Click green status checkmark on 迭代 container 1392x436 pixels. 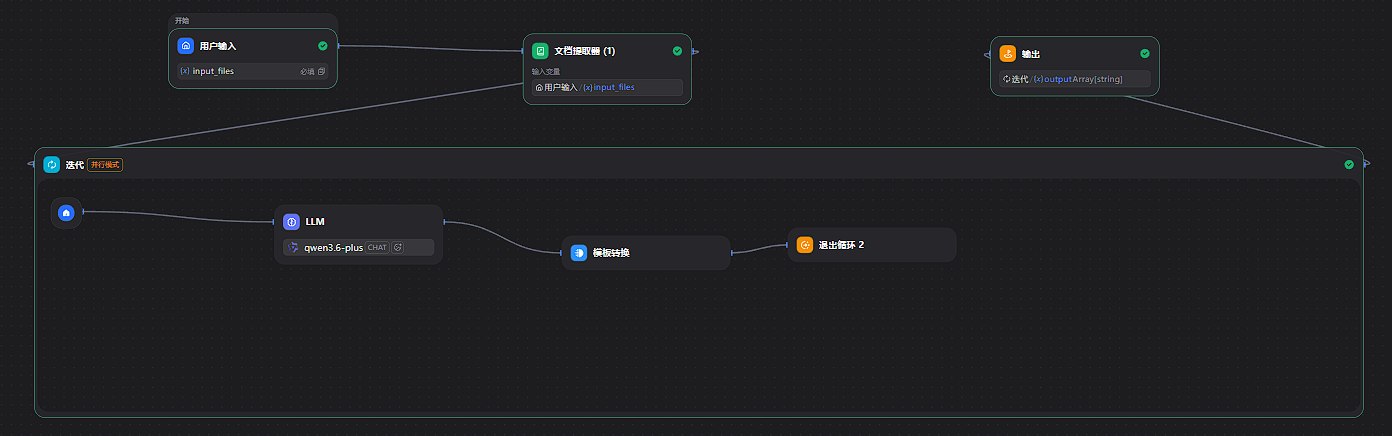(x=1349, y=165)
